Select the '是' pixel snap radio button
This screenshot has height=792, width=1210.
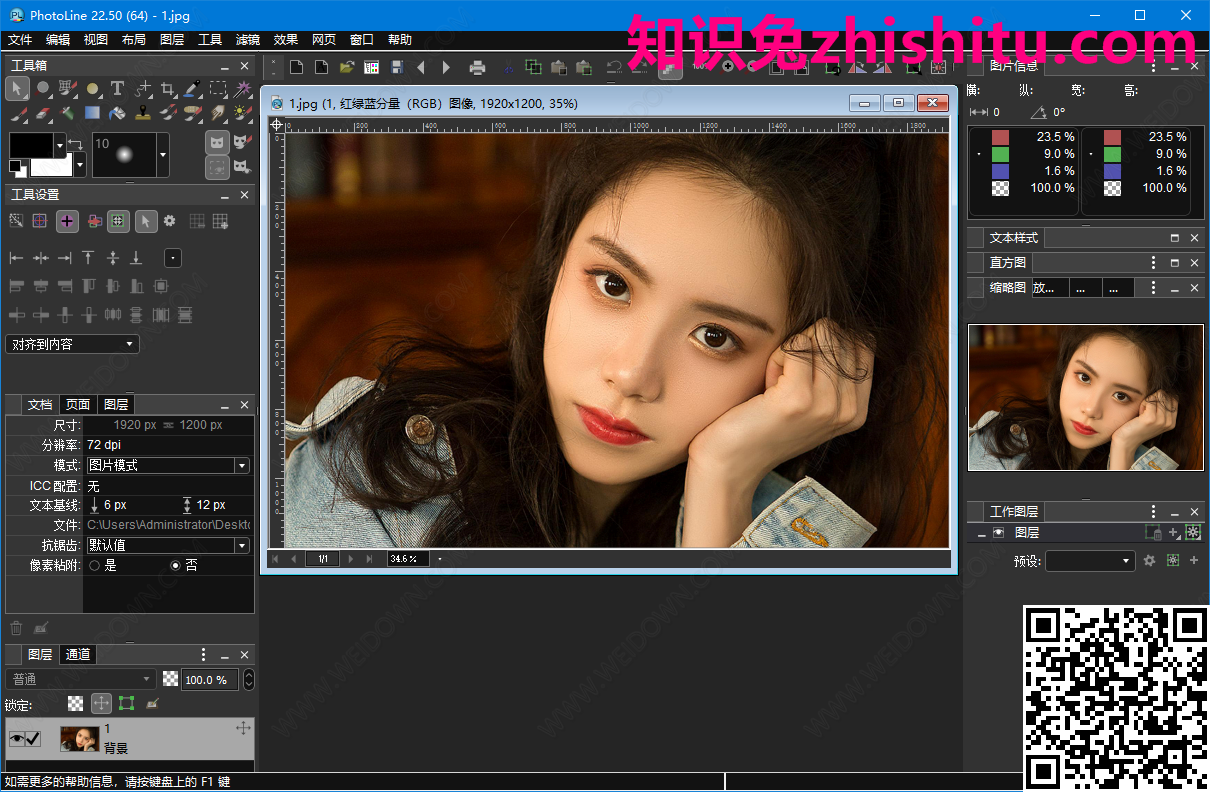[x=95, y=565]
